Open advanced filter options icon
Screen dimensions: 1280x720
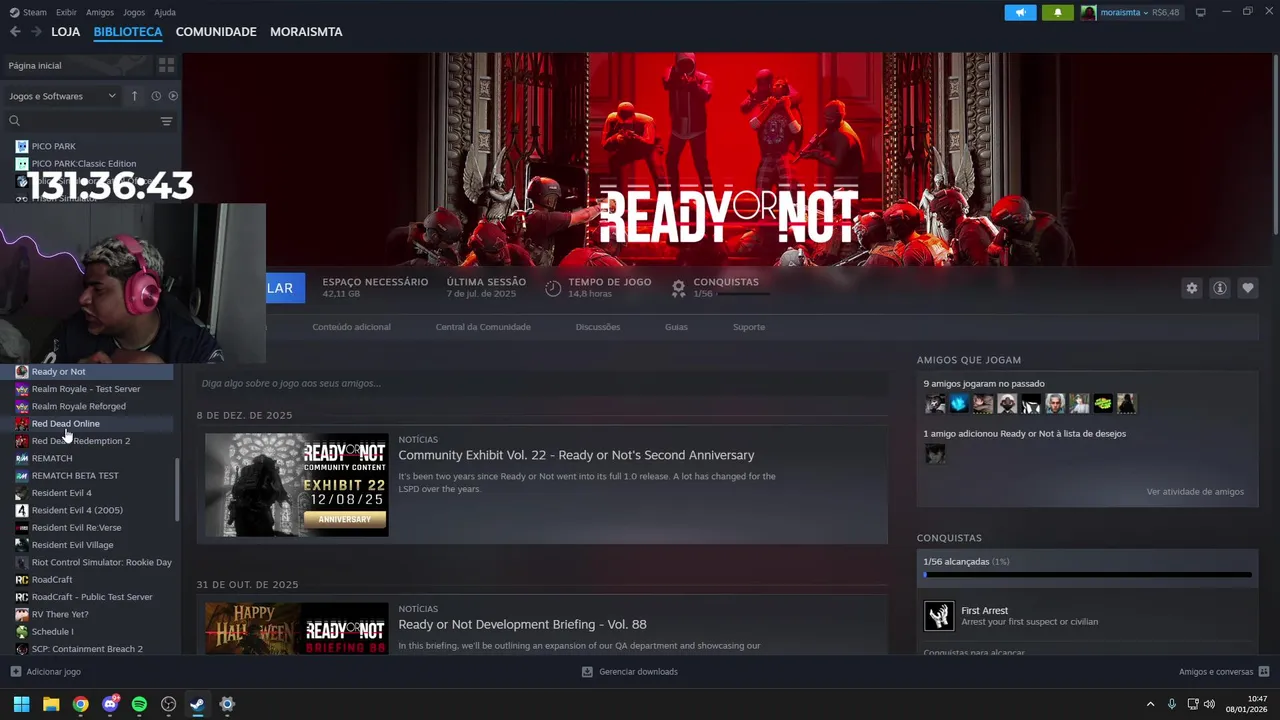[x=166, y=121]
